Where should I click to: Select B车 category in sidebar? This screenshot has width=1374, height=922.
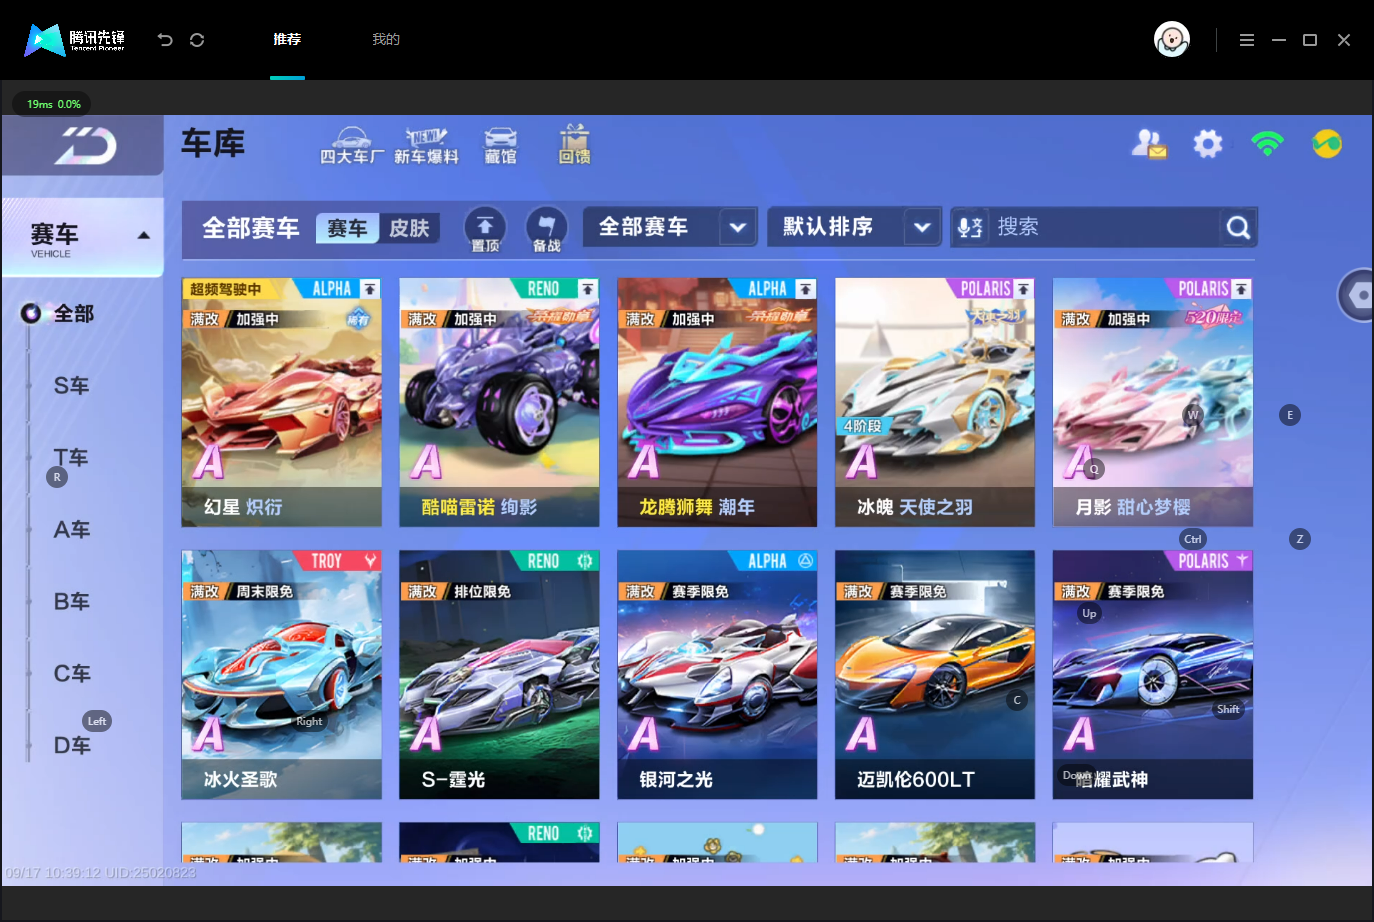tap(72, 602)
